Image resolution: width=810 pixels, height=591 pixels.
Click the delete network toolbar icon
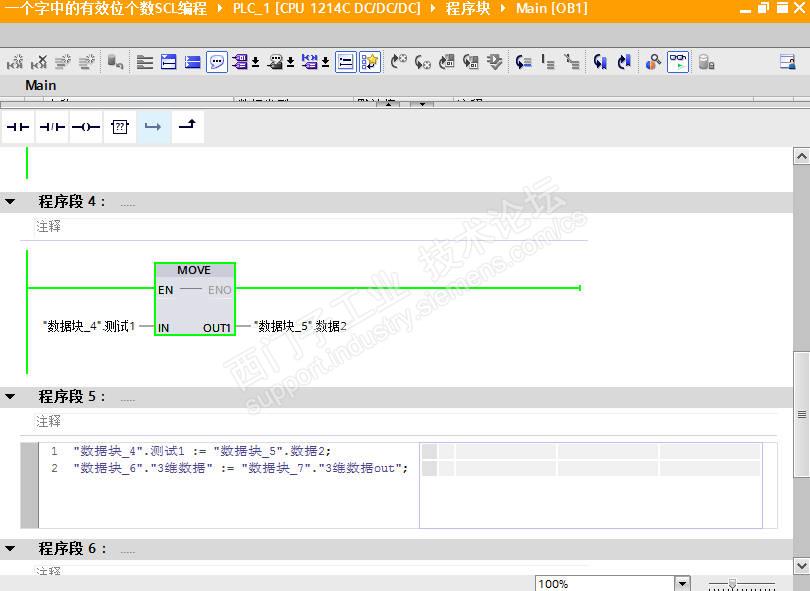[39, 62]
